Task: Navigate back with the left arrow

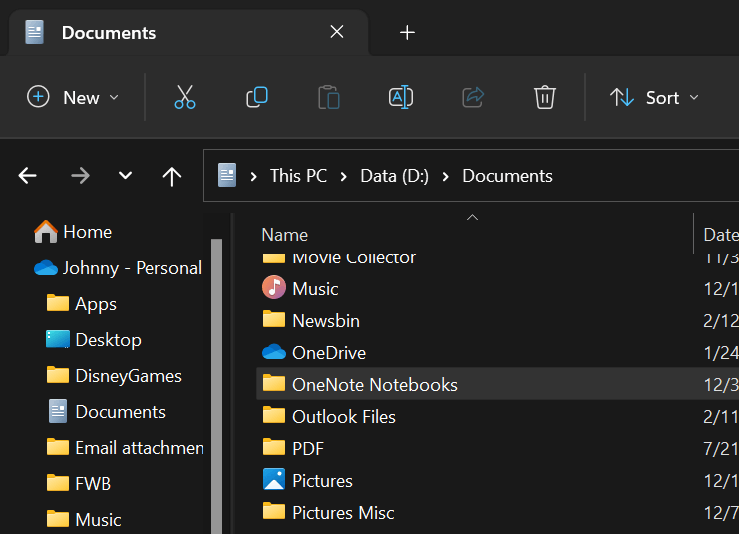Action: coord(28,176)
